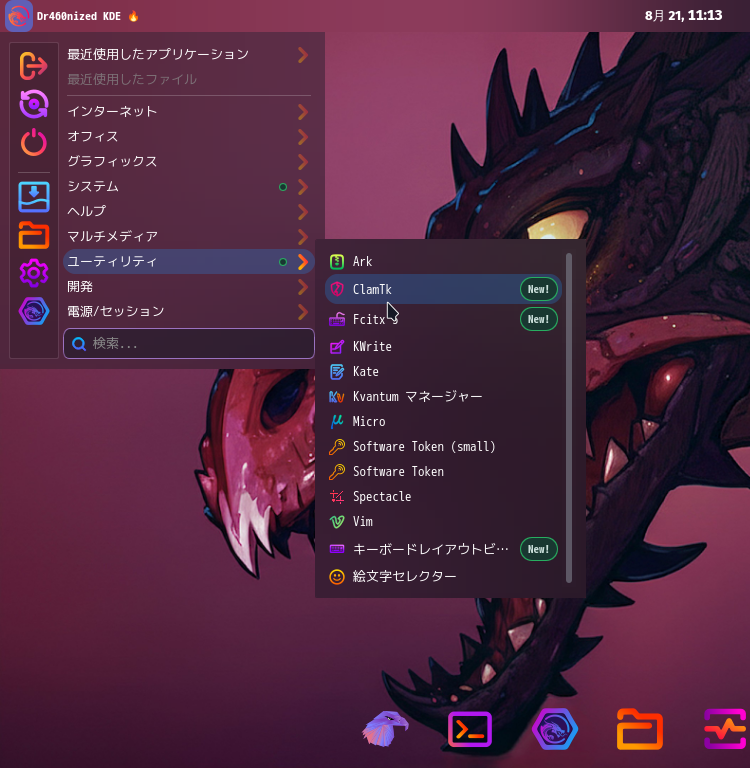Expand the ヘルプ category arrow
This screenshot has width=750, height=768.
pyautogui.click(x=303, y=212)
